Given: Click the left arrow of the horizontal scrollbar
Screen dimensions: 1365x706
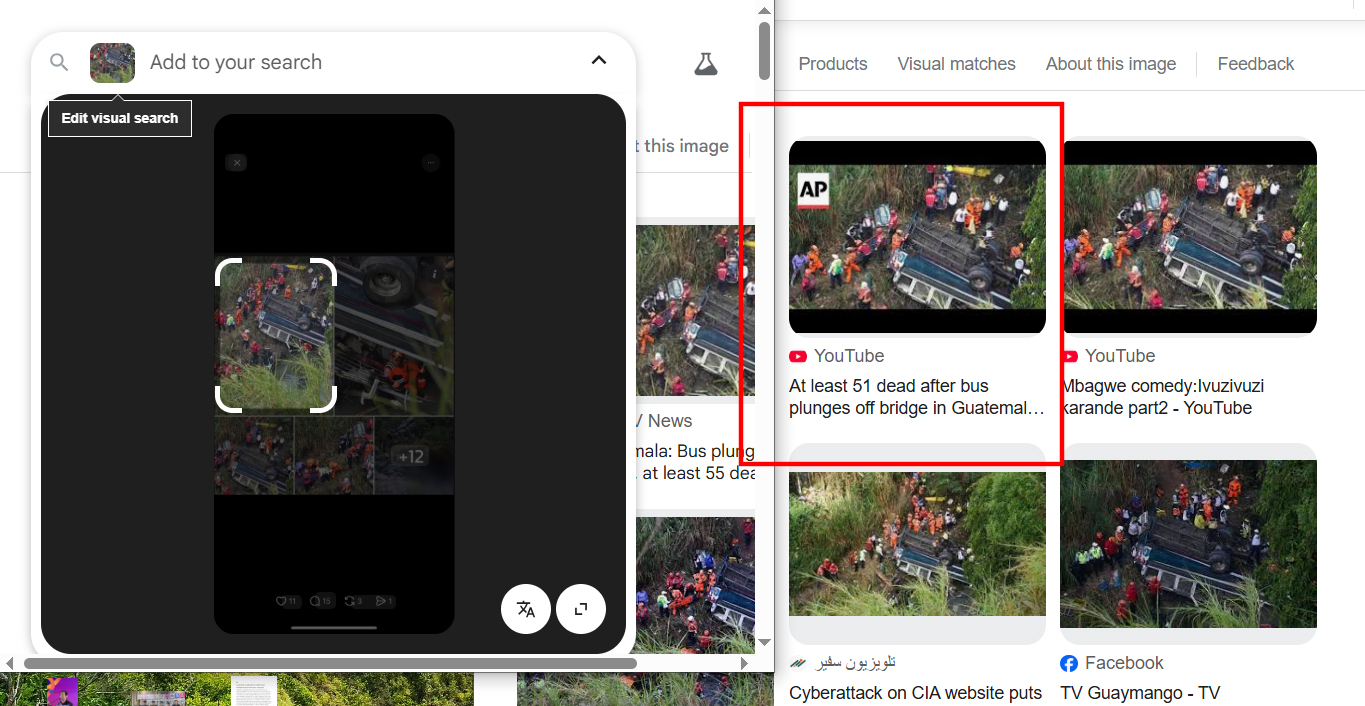Looking at the screenshot, I should click(x=10, y=663).
